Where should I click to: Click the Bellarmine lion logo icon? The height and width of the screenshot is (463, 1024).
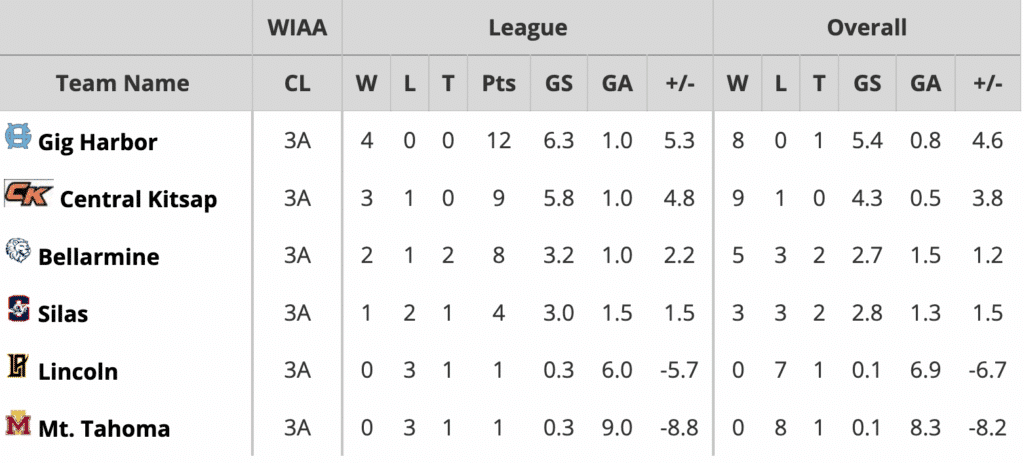click(18, 252)
